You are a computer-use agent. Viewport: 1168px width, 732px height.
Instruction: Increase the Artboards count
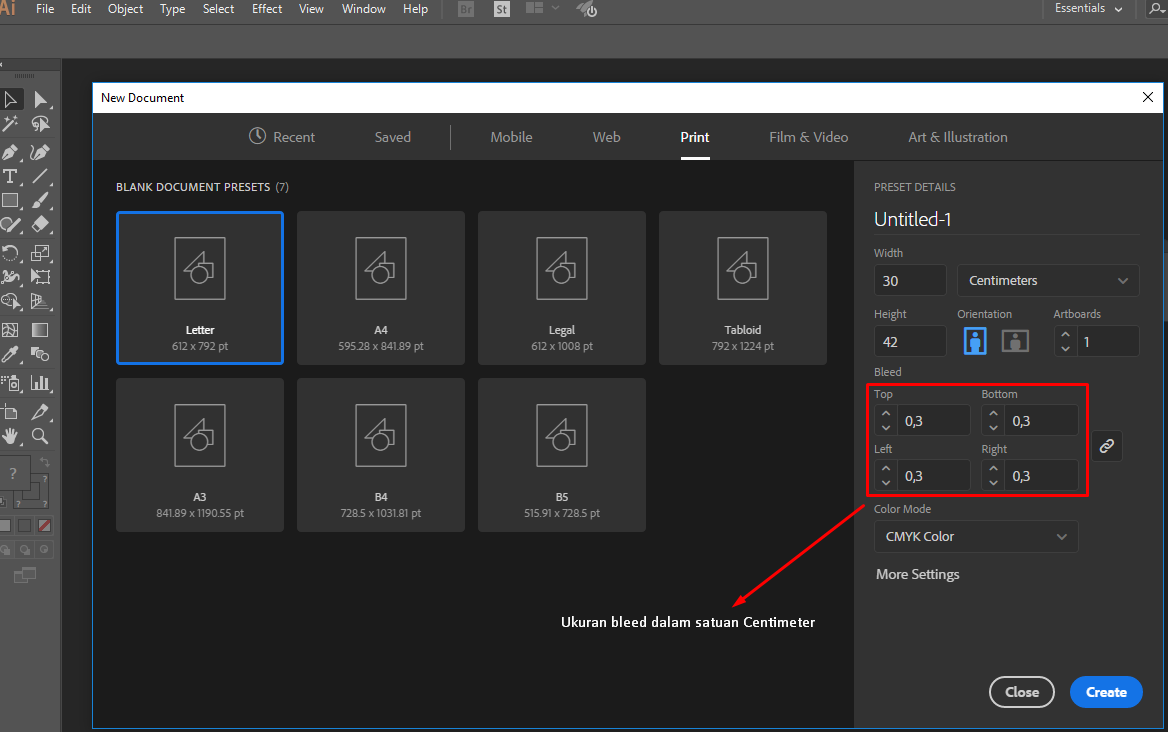click(1065, 334)
